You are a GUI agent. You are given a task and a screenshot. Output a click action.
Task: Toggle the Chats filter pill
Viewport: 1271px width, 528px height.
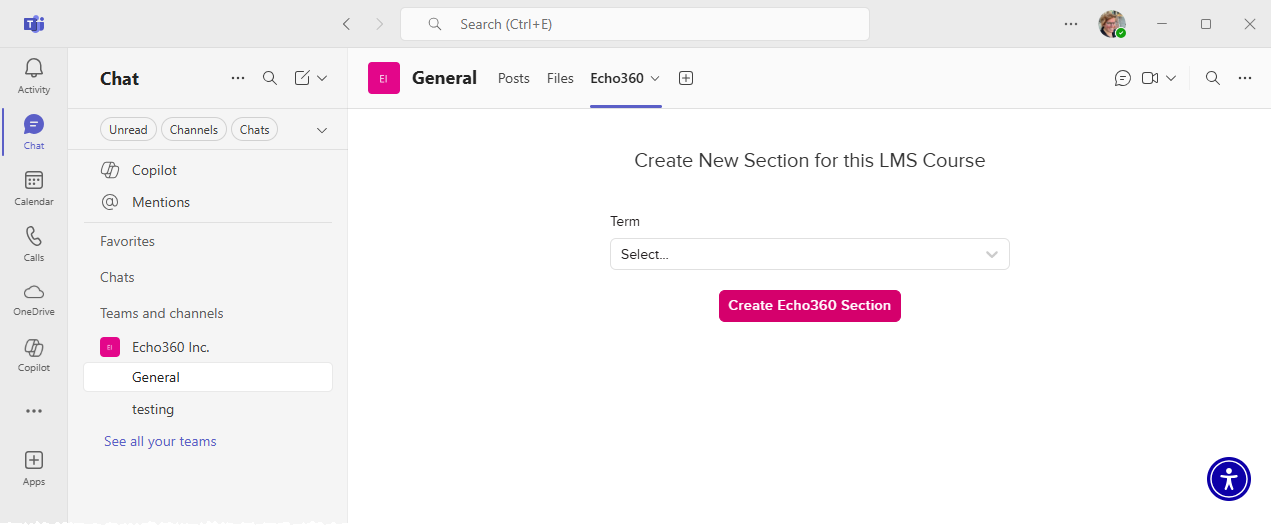(x=255, y=130)
